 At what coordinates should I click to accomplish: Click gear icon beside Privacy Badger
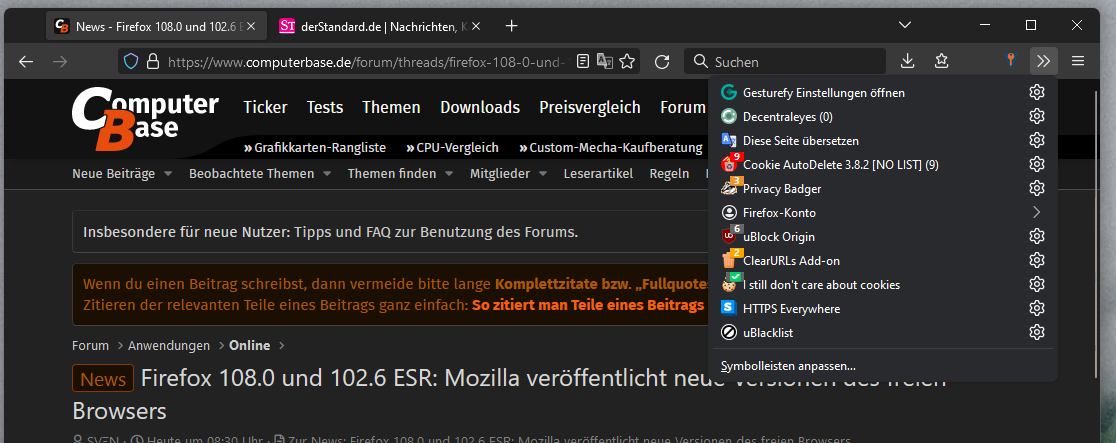[x=1037, y=188]
